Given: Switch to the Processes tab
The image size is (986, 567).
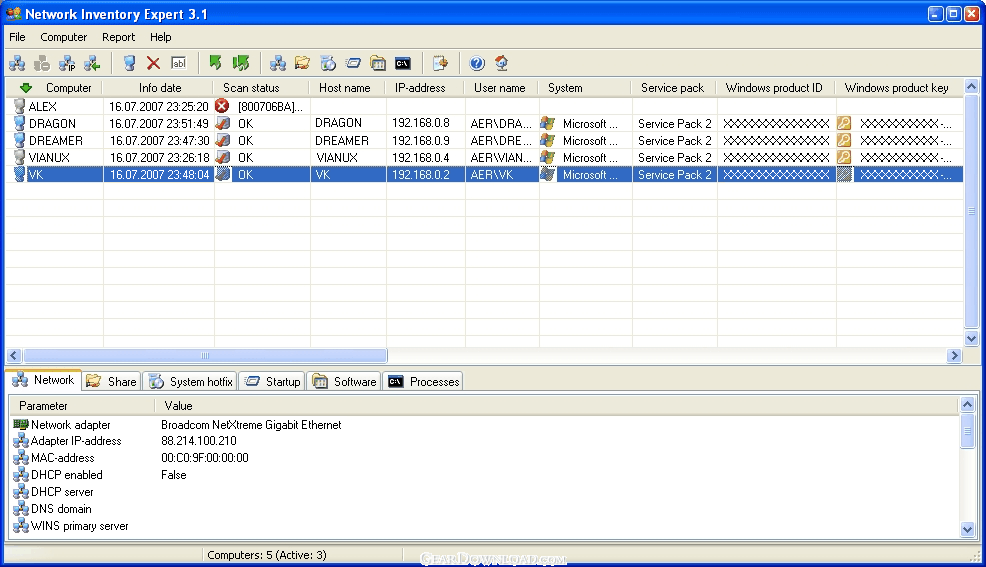Looking at the screenshot, I should point(423,382).
